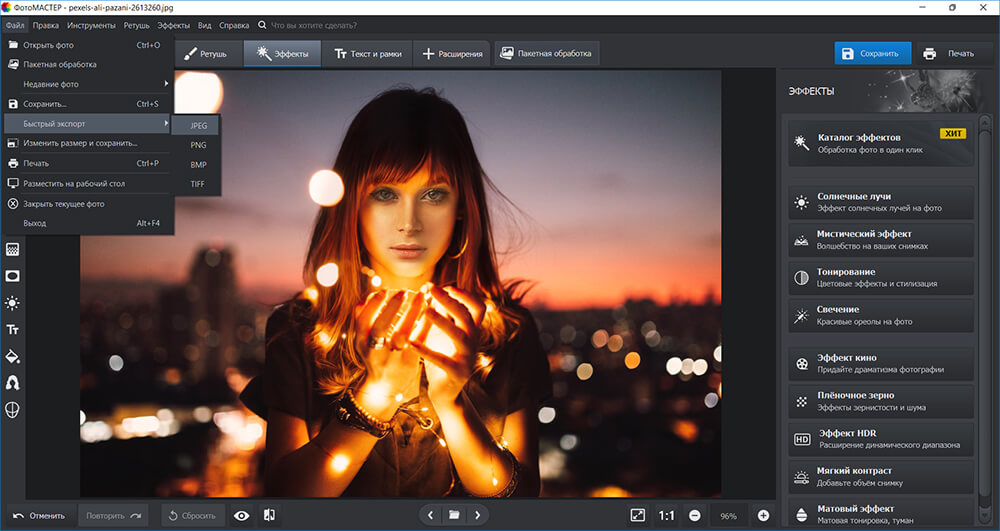Click the Отменить undo button
This screenshot has width=1000, height=531.
pos(40,516)
